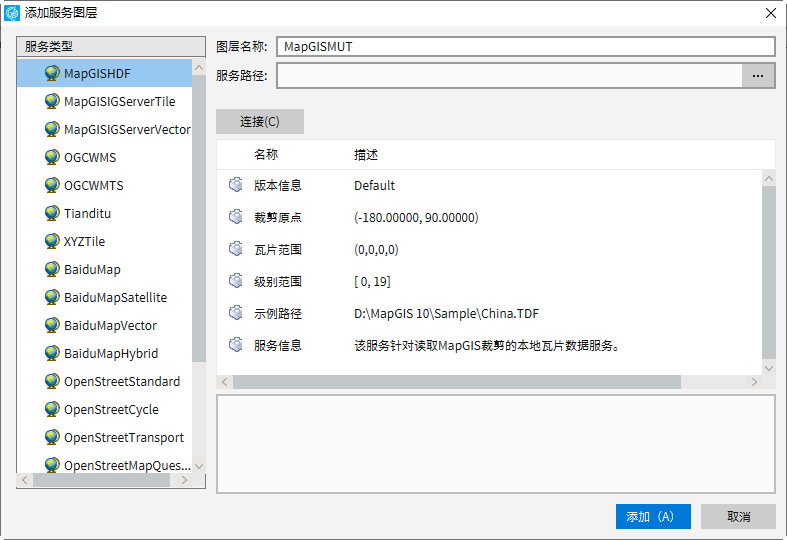This screenshot has height=540, width=787.
Task: Click the icon for the 示例路径 row
Action: click(x=236, y=314)
